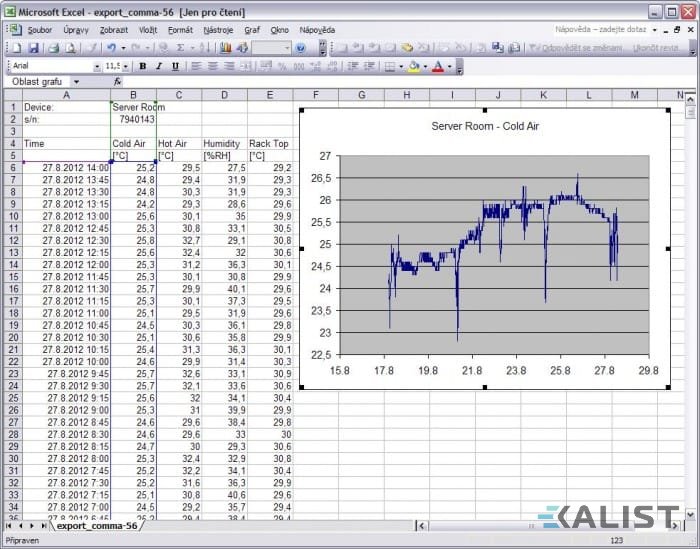Click the Excel Help question icon

coord(301,48)
